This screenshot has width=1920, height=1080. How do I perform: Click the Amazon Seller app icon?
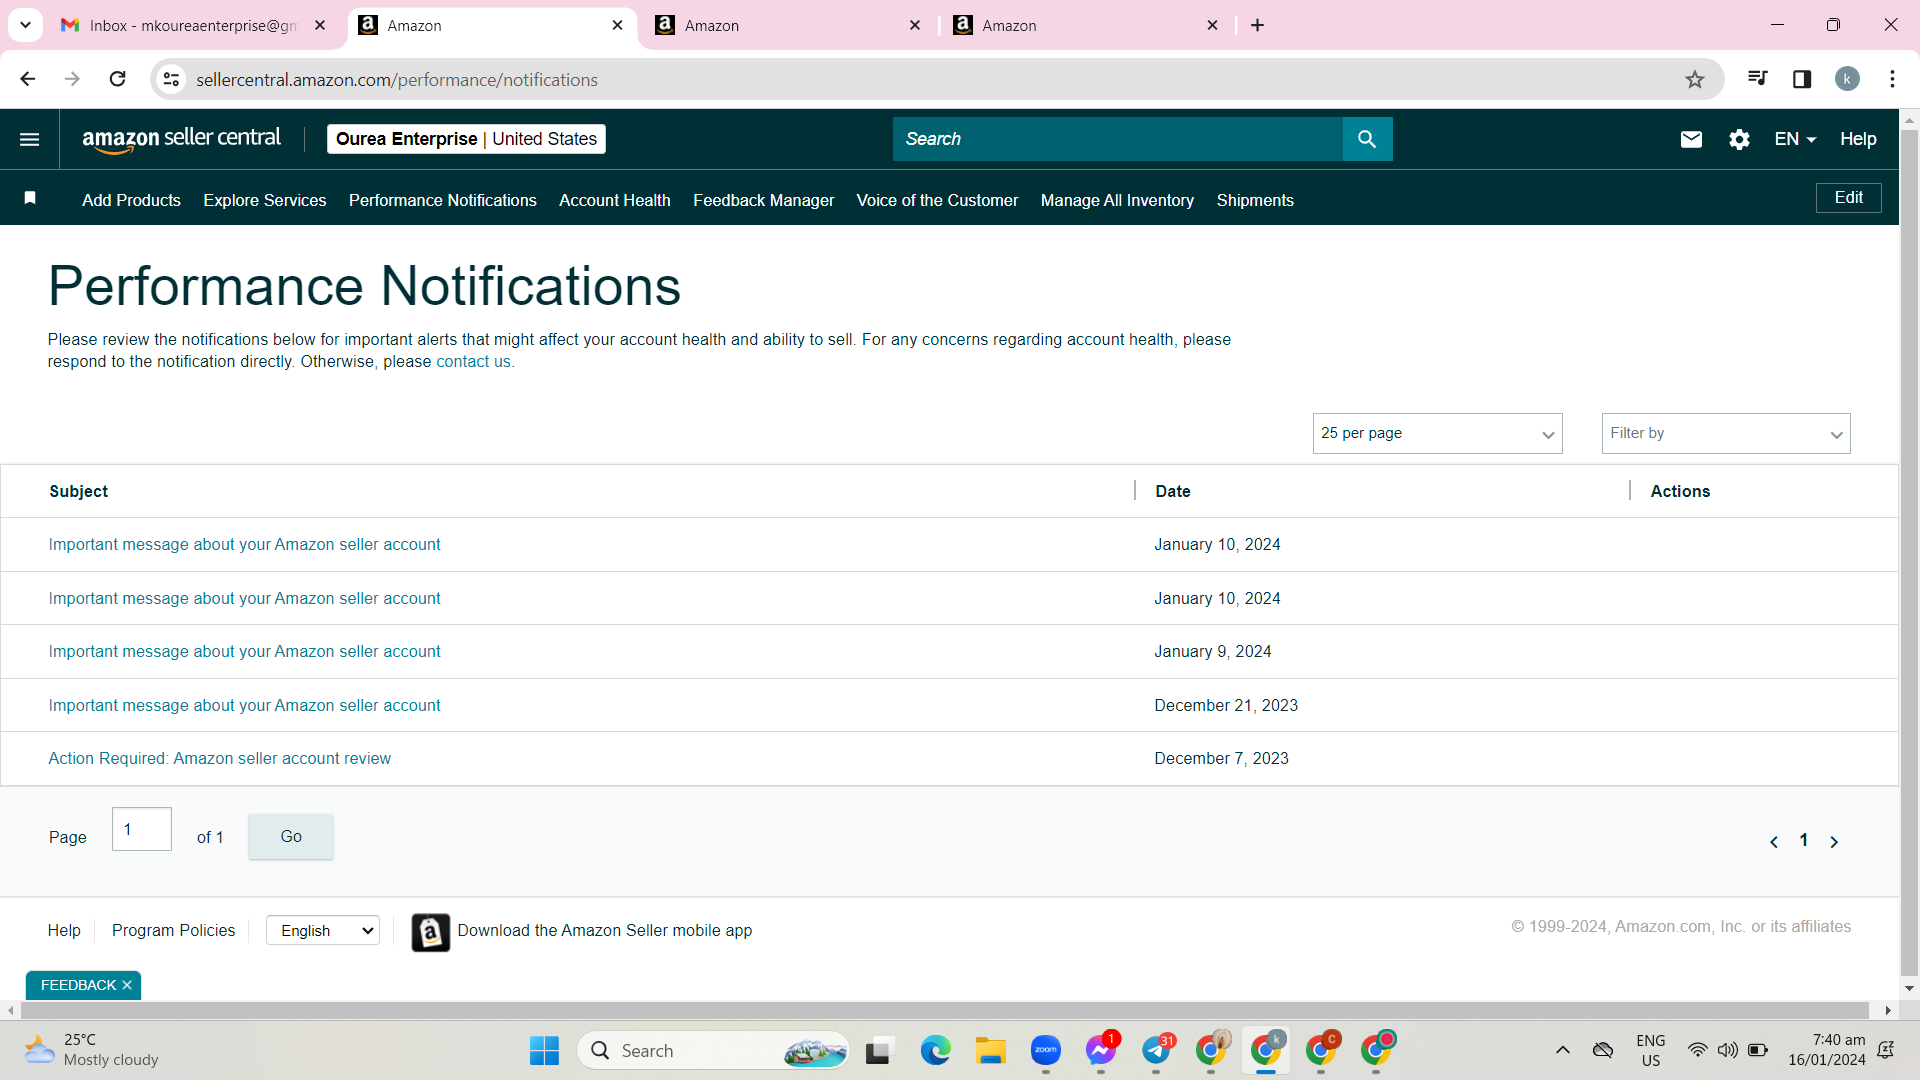[x=431, y=932]
